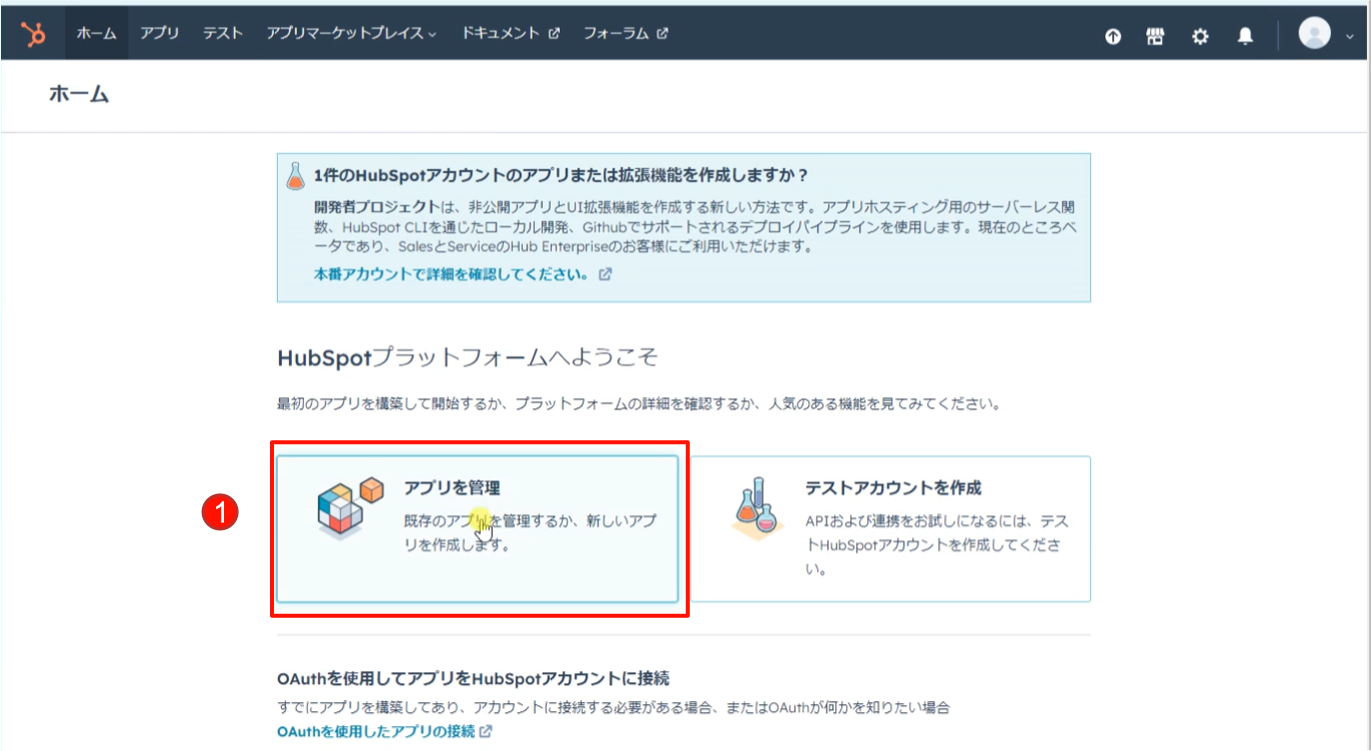Click the flasks icon on テストアカウントを作成

pyautogui.click(x=756, y=508)
